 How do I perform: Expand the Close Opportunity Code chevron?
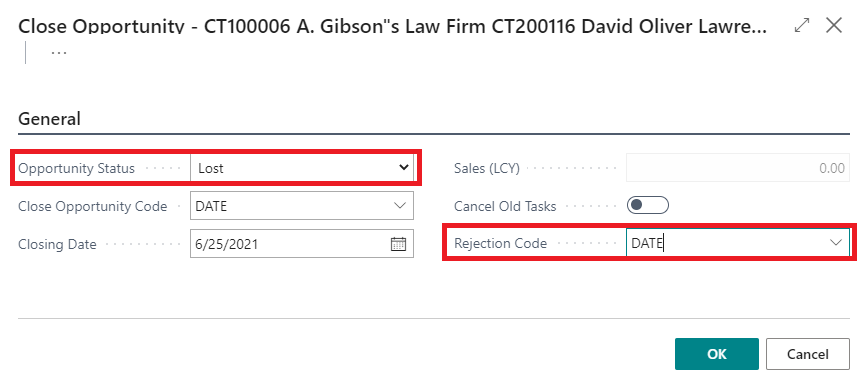point(399,206)
